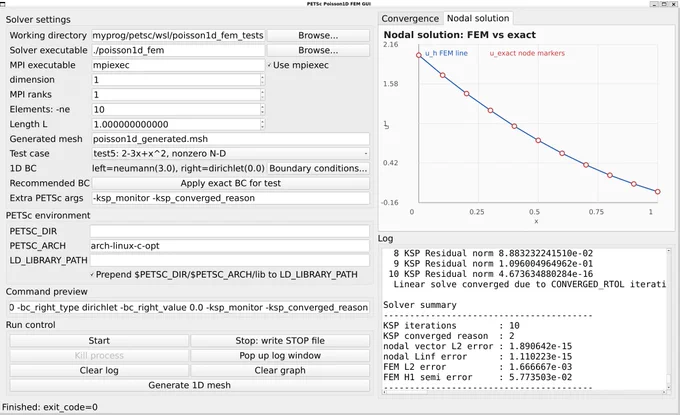Viewport: 680px width, 415px height.
Task: Click the 'nodal Linf error' log line
Action: [477, 356]
